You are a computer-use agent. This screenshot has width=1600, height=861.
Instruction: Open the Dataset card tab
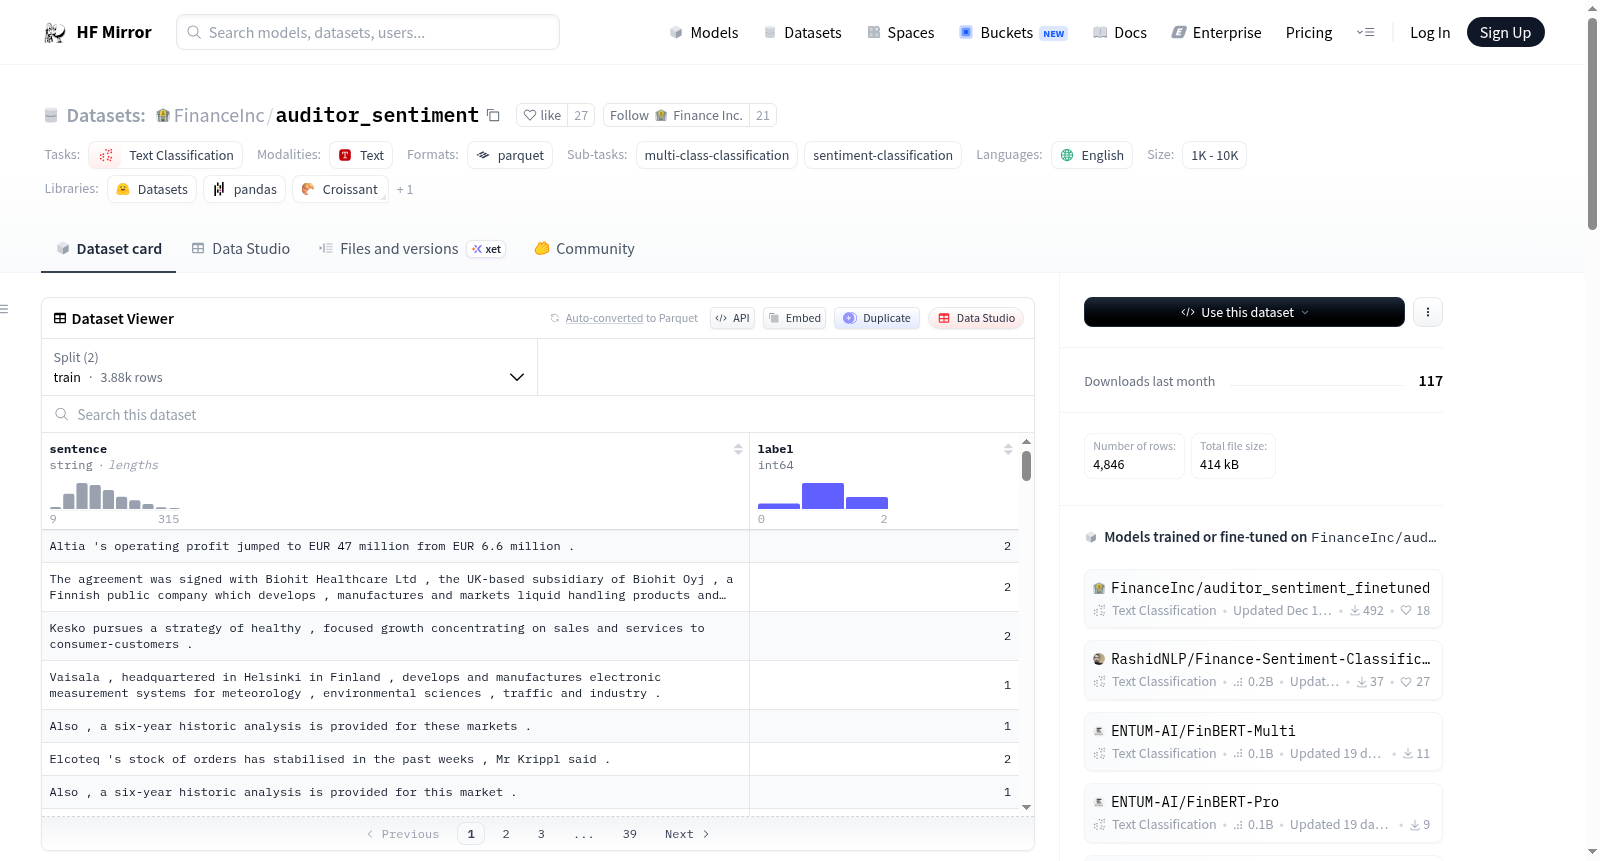(x=108, y=249)
